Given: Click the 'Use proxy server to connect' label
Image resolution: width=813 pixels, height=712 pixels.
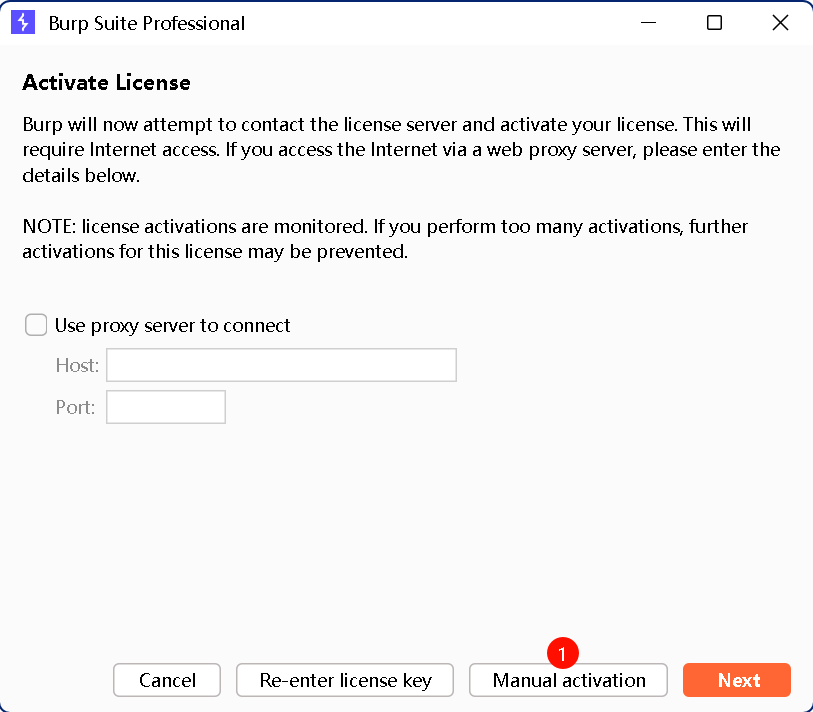Looking at the screenshot, I should coord(172,326).
